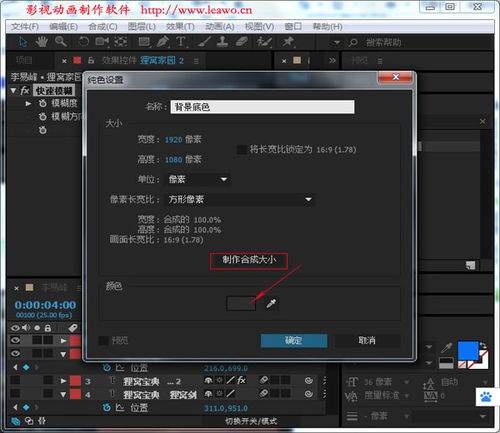Confirm with the 确定 button

pyautogui.click(x=294, y=340)
